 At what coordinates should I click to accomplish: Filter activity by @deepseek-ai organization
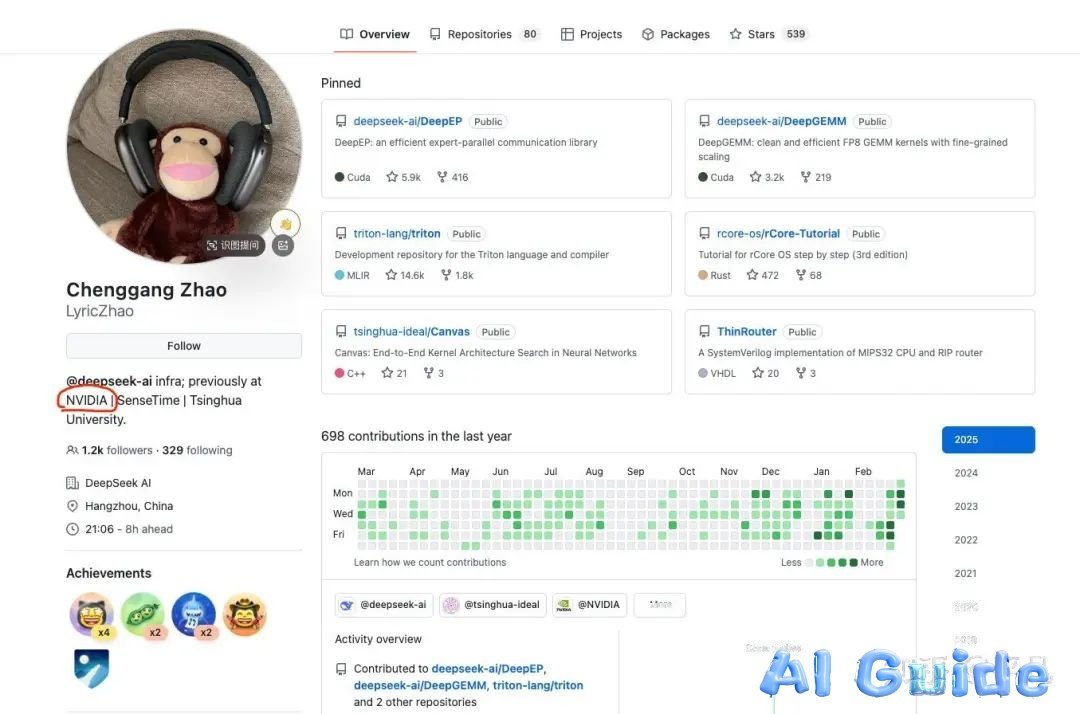pos(384,605)
